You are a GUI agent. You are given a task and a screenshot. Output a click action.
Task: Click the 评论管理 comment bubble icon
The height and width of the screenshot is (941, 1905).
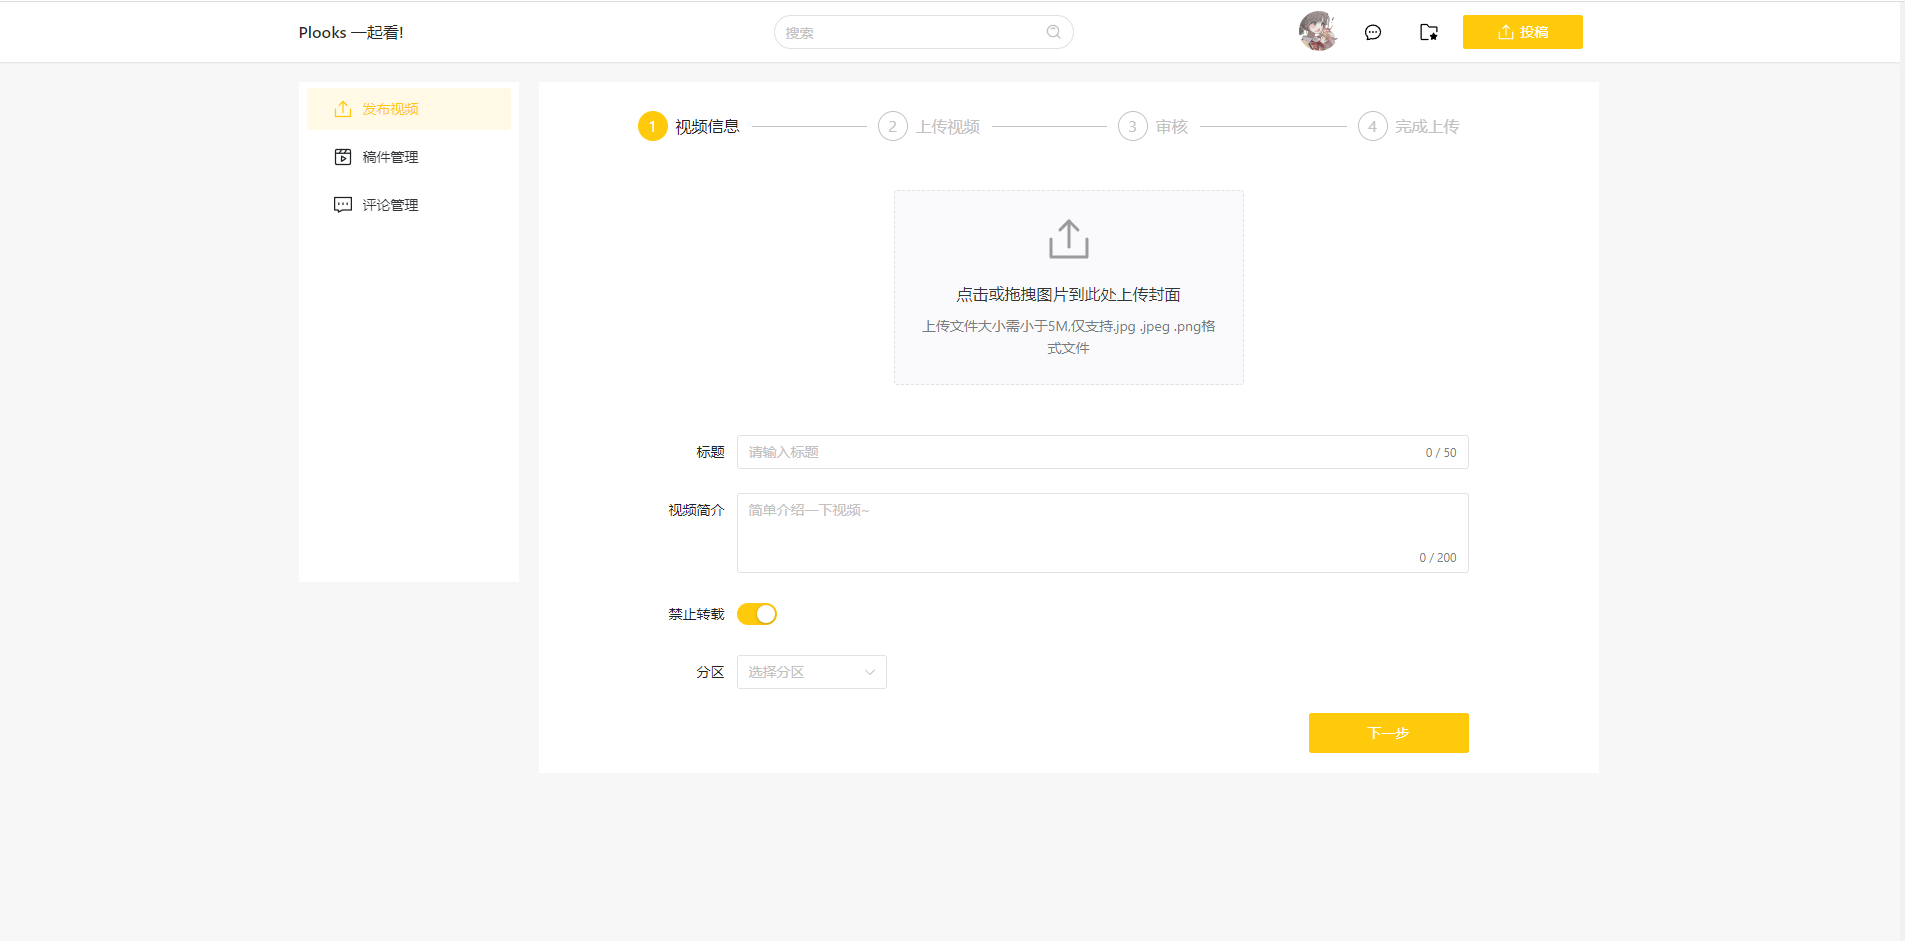[x=343, y=204]
